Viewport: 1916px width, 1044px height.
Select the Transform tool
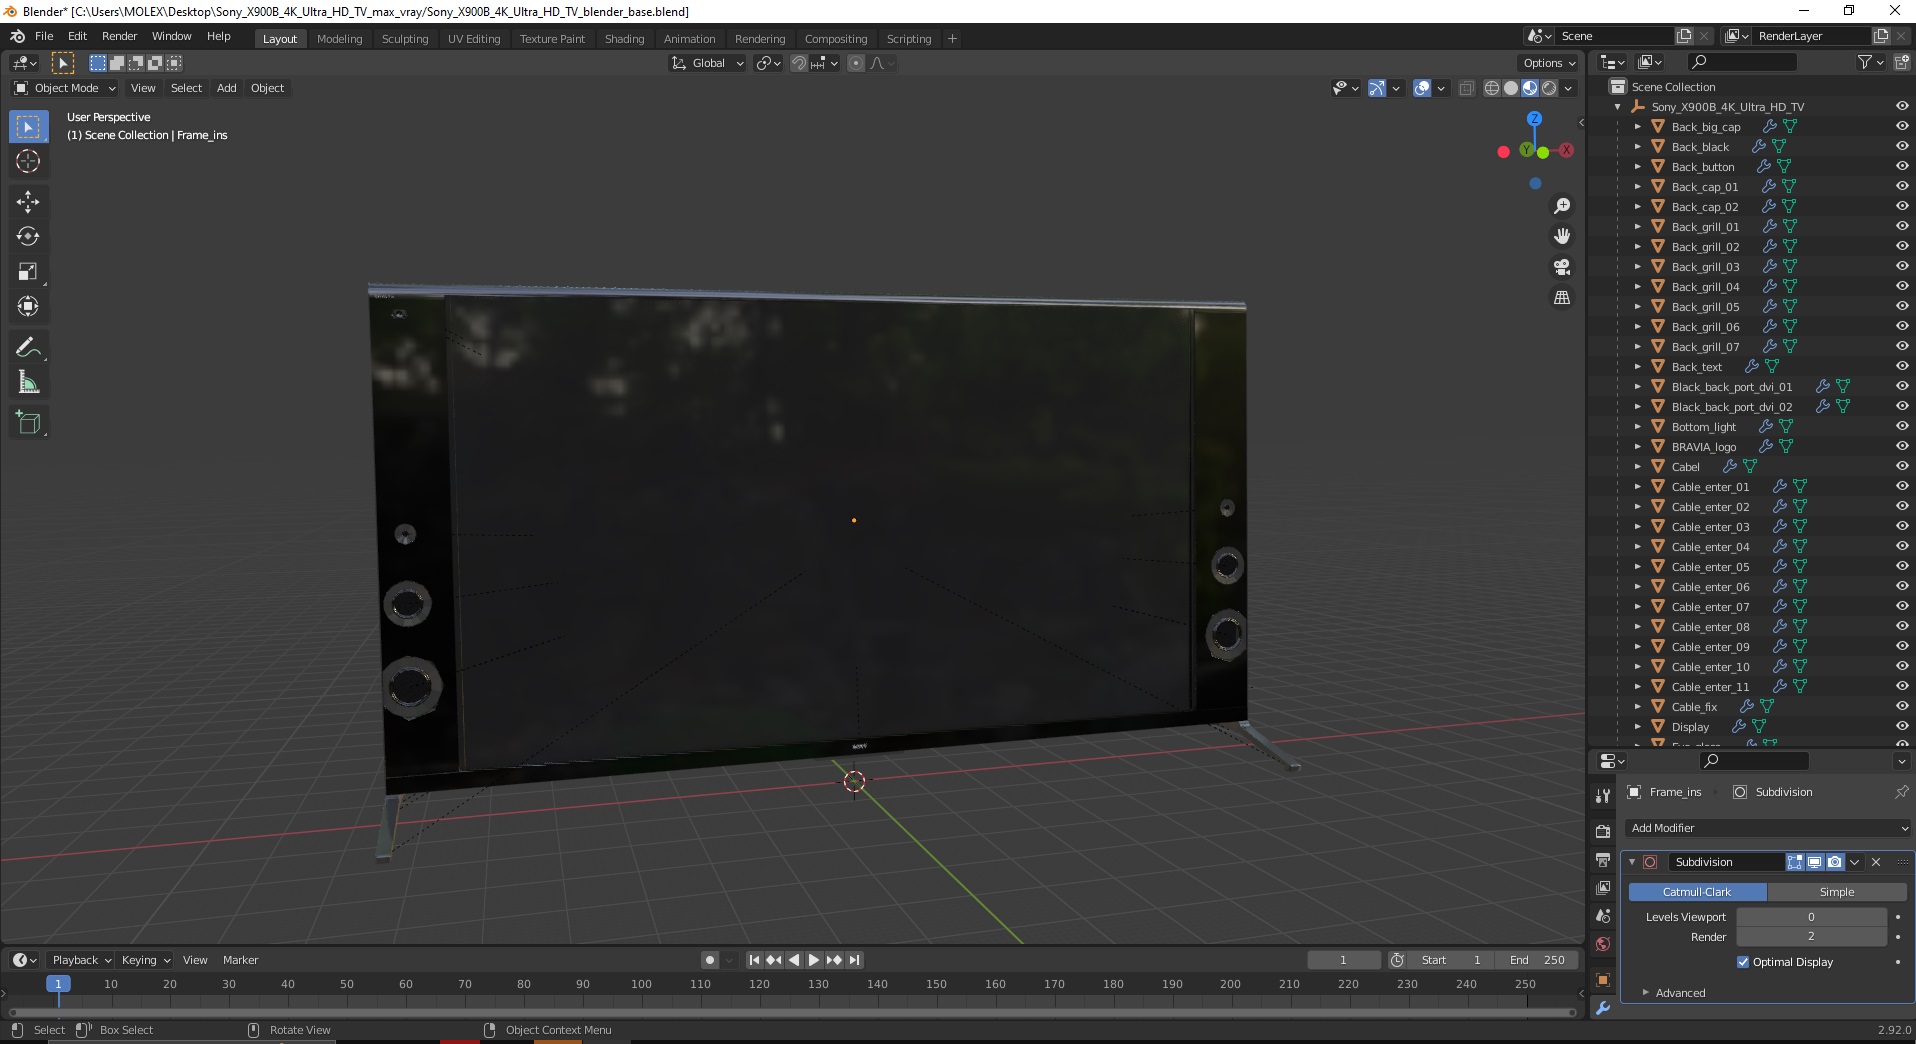(28, 307)
